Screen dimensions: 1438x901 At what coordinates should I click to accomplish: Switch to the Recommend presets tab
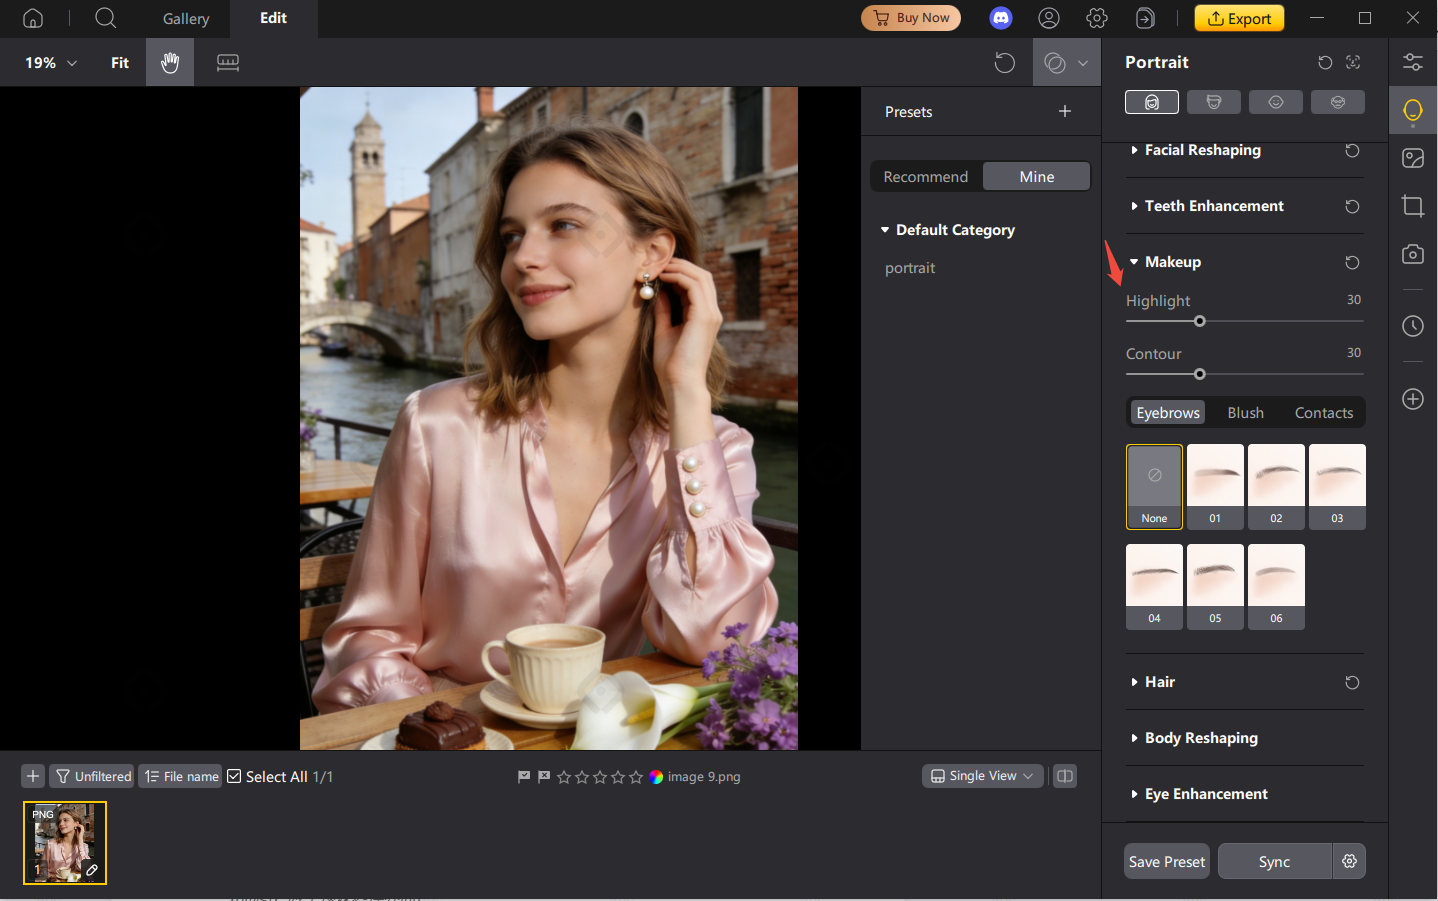point(925,176)
